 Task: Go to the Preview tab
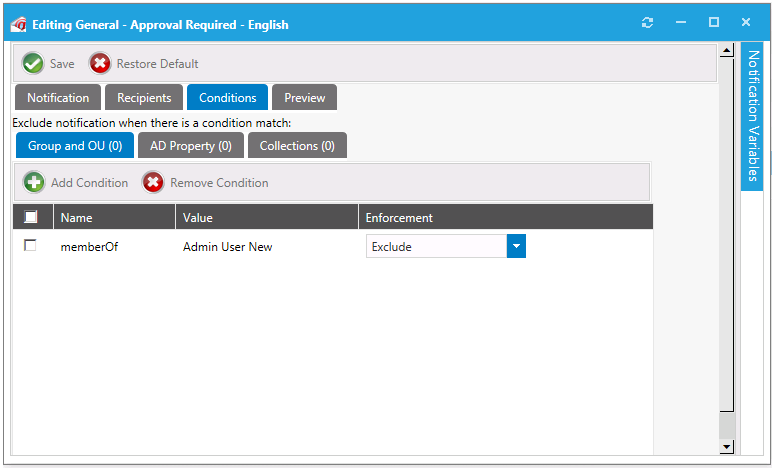[305, 97]
